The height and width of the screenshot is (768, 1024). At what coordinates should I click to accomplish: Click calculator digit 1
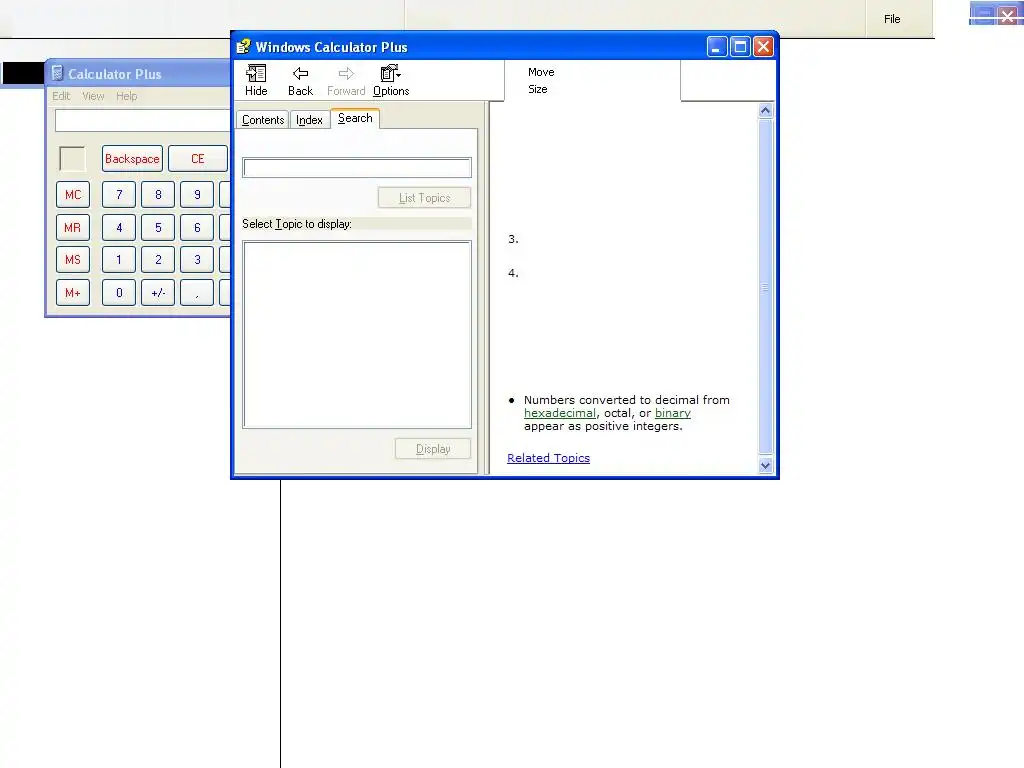(x=119, y=259)
